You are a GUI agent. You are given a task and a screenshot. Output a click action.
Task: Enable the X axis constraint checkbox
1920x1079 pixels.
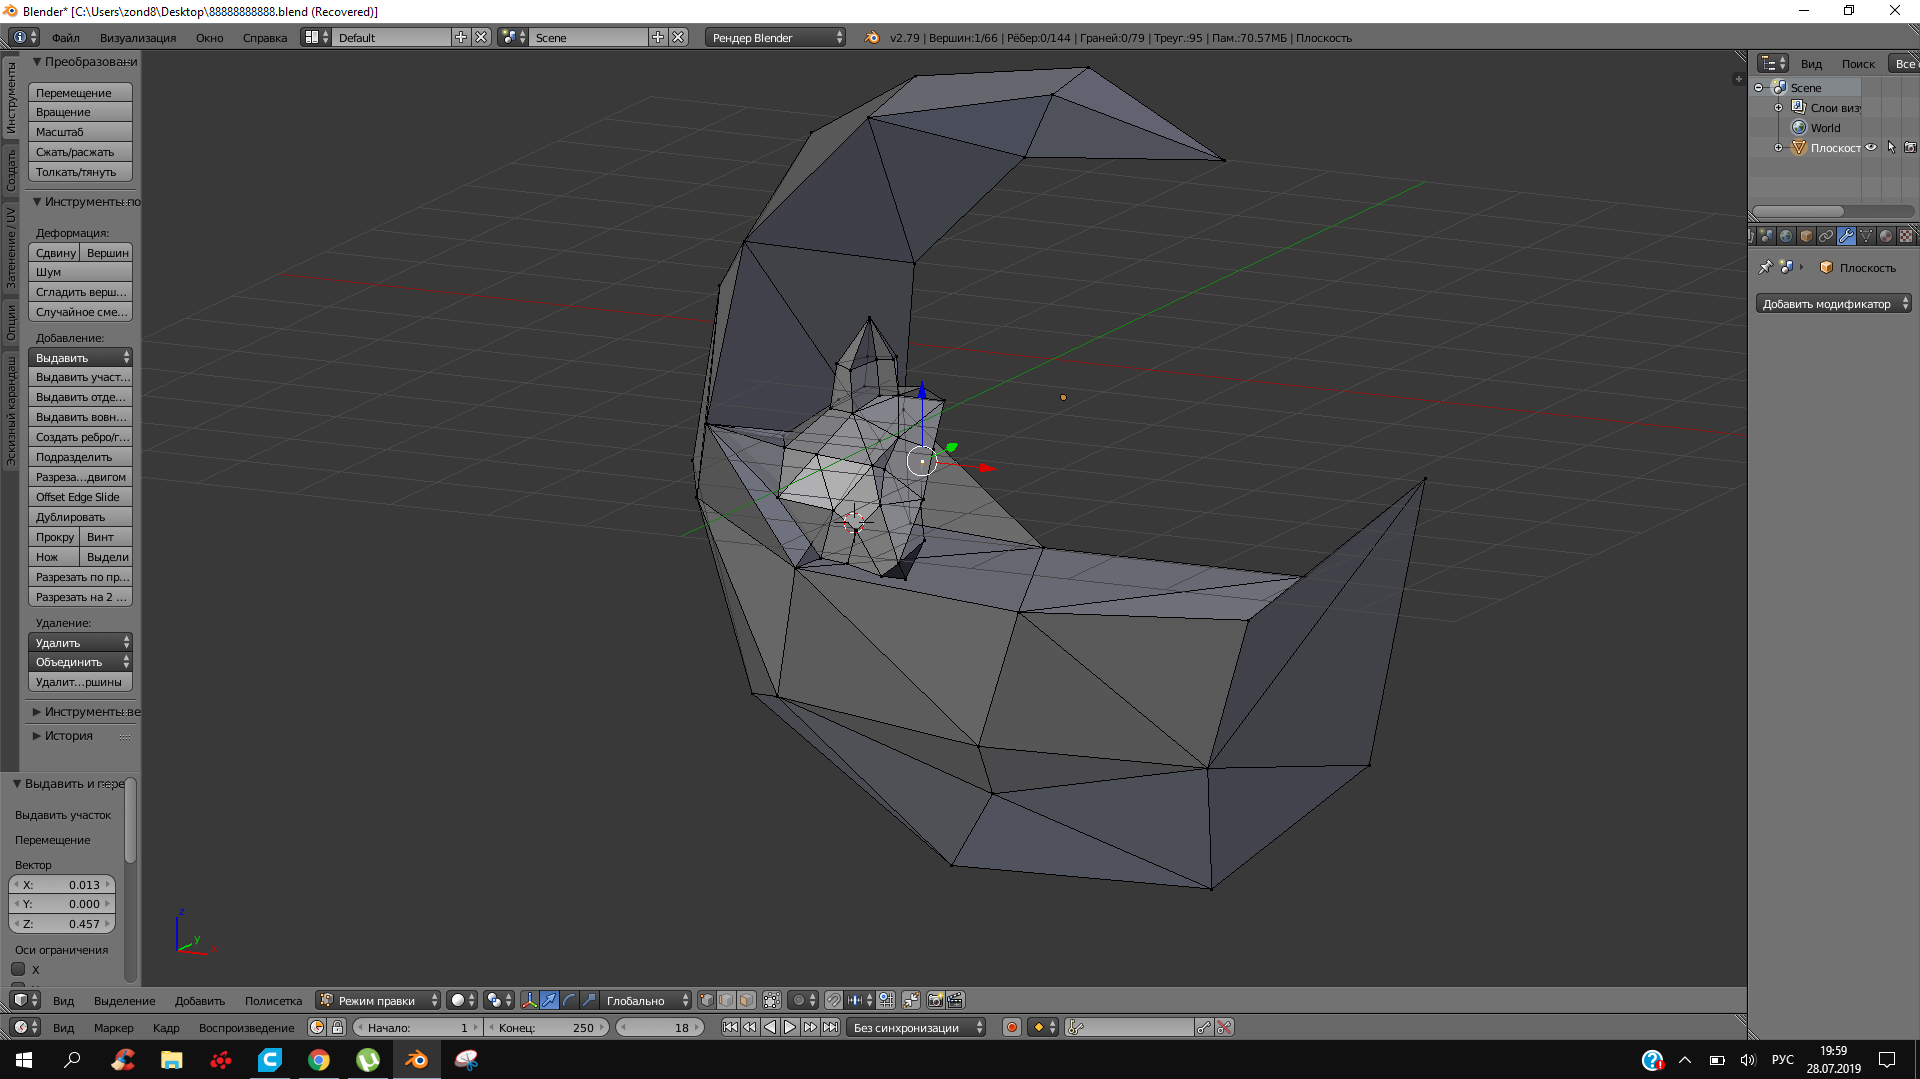click(18, 969)
